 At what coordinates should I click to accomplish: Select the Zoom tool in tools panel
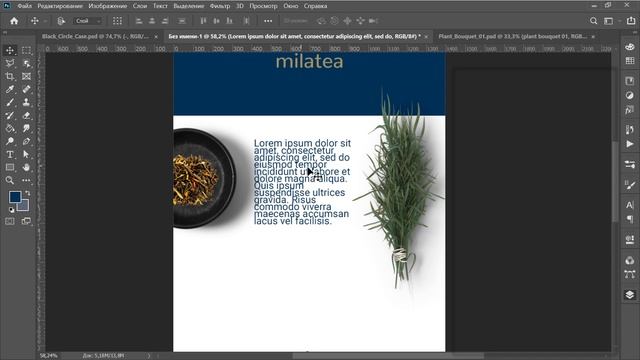(x=10, y=180)
